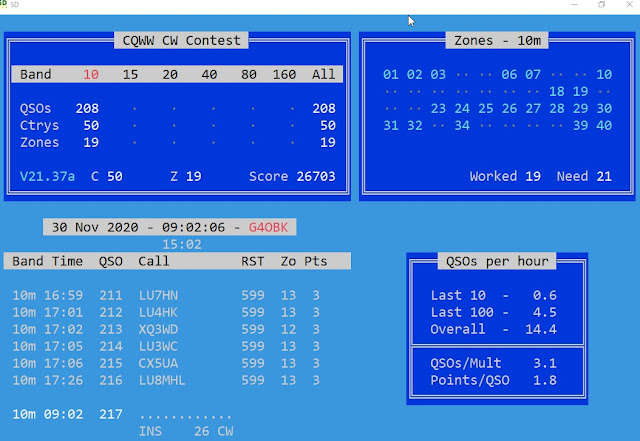Maximize the SD window

click(x=602, y=4)
